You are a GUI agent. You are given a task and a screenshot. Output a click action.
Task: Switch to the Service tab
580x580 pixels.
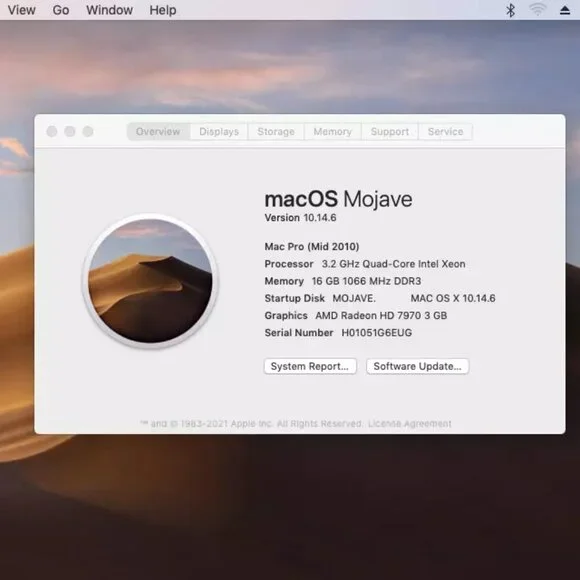point(445,132)
